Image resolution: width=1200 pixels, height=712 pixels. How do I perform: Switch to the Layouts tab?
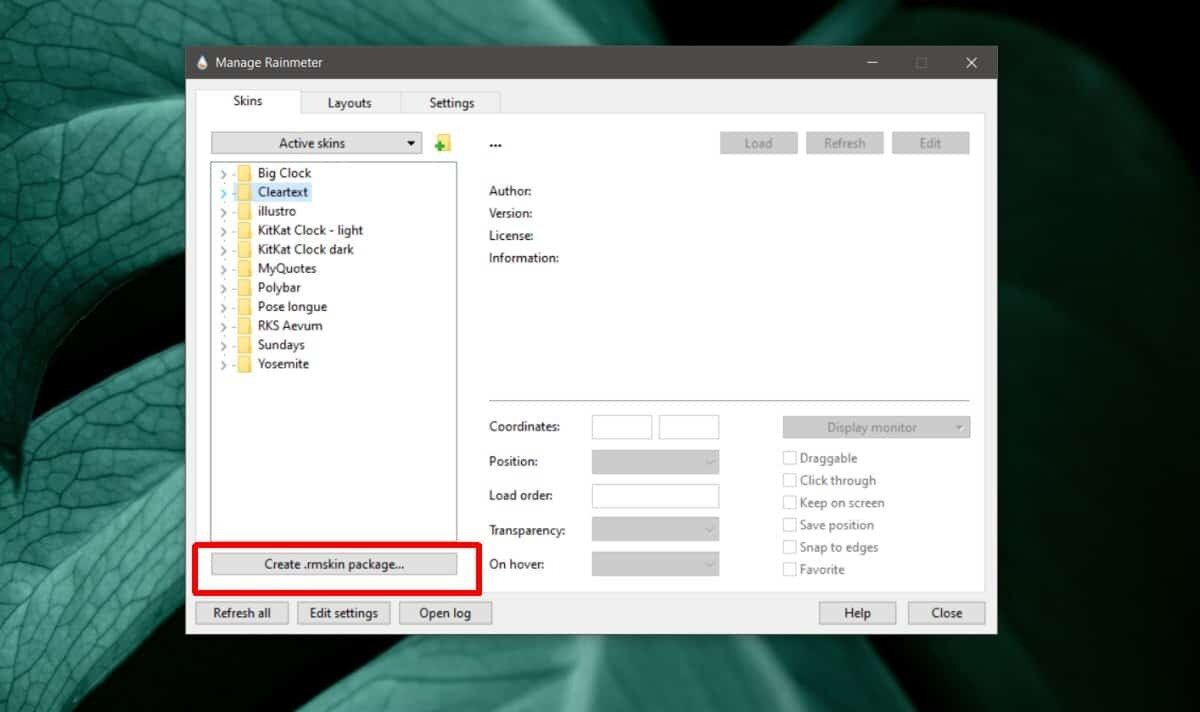pyautogui.click(x=349, y=103)
